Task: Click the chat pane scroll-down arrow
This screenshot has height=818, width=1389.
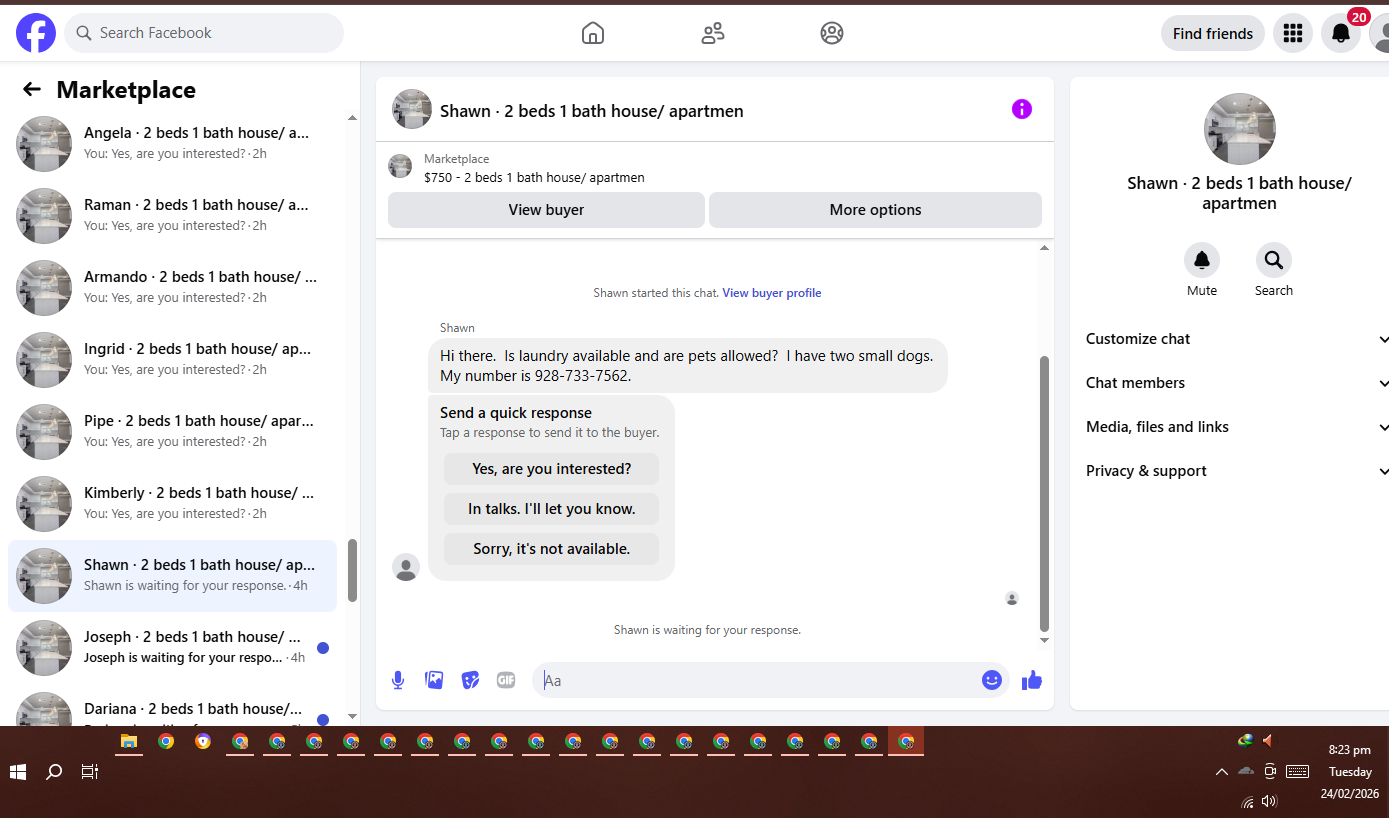Action: (1045, 640)
